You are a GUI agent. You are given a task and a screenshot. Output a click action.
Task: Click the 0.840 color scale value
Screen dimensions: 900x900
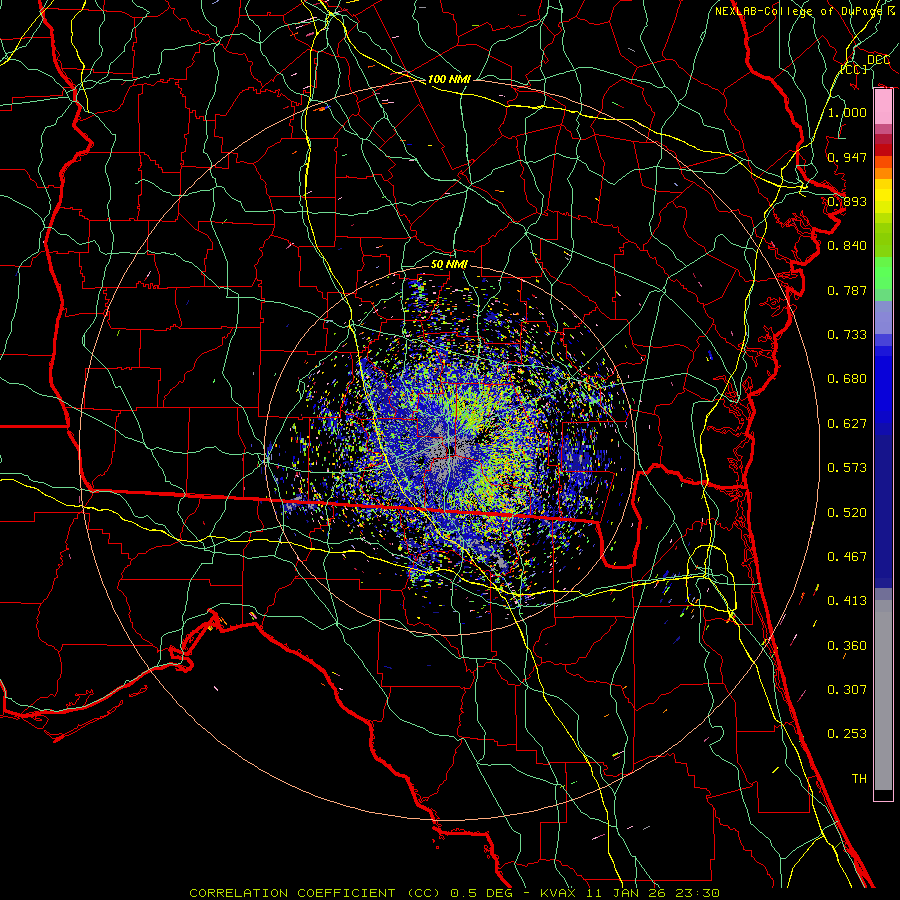(847, 246)
